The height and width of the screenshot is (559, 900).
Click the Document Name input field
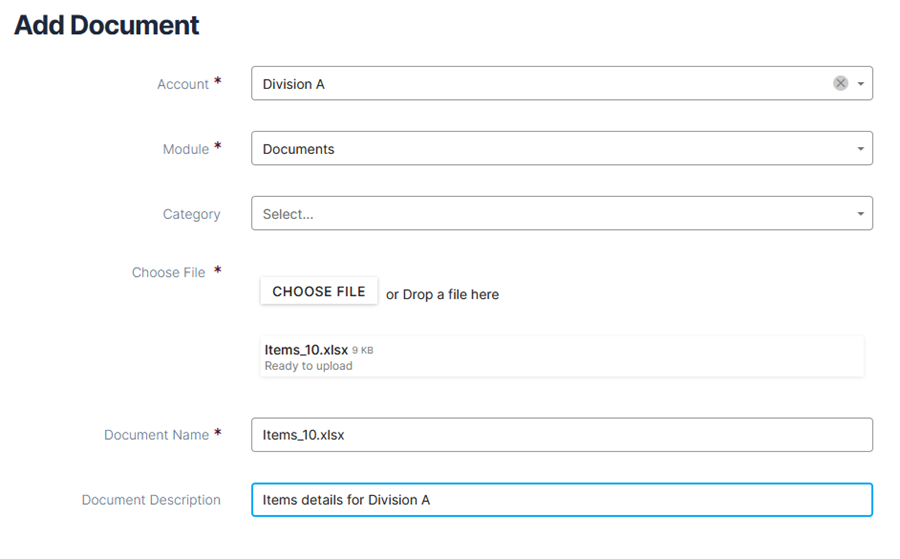tap(562, 434)
